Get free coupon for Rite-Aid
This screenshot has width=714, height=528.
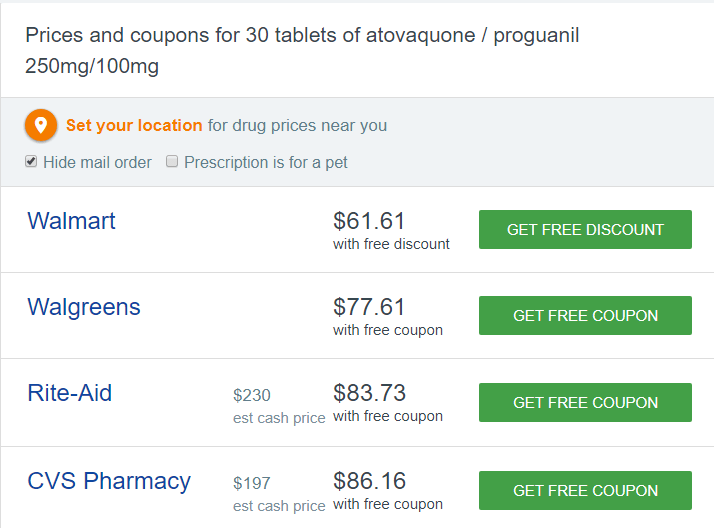(x=585, y=402)
